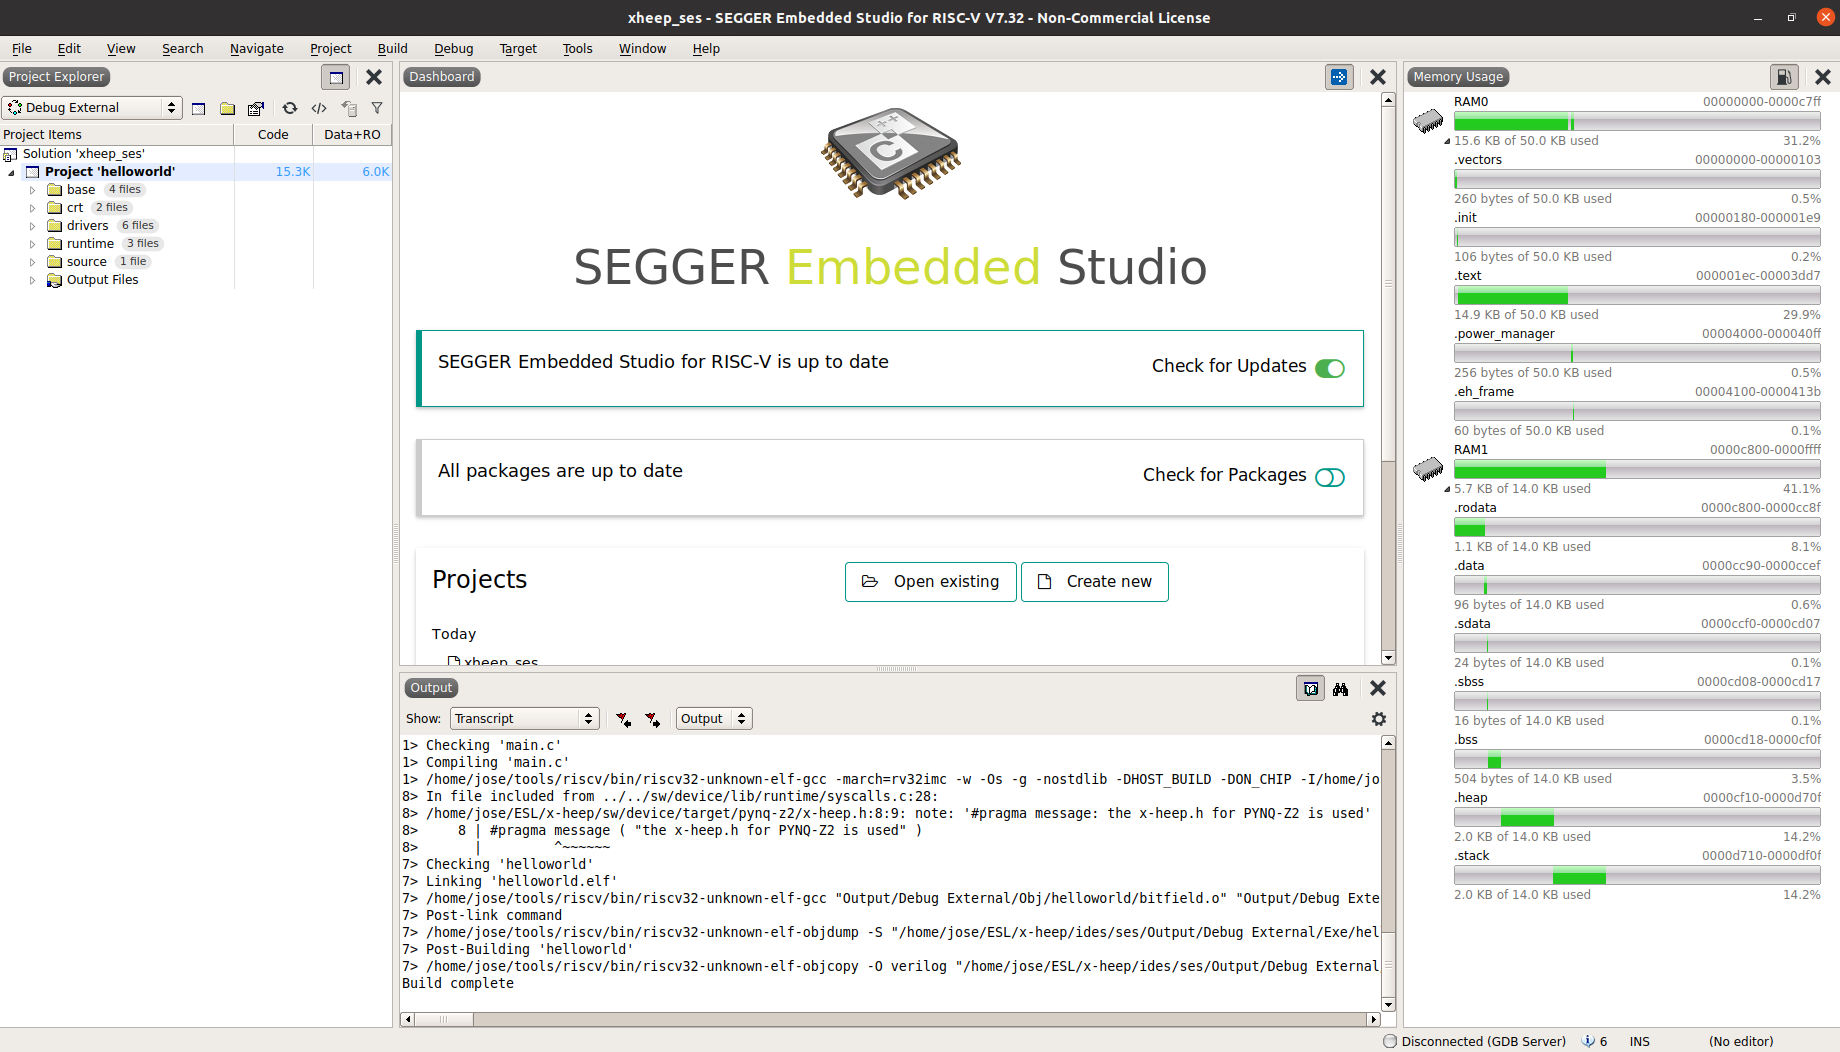This screenshot has width=1840, height=1052.
Task: Expand the runtime folder
Action: (32, 244)
